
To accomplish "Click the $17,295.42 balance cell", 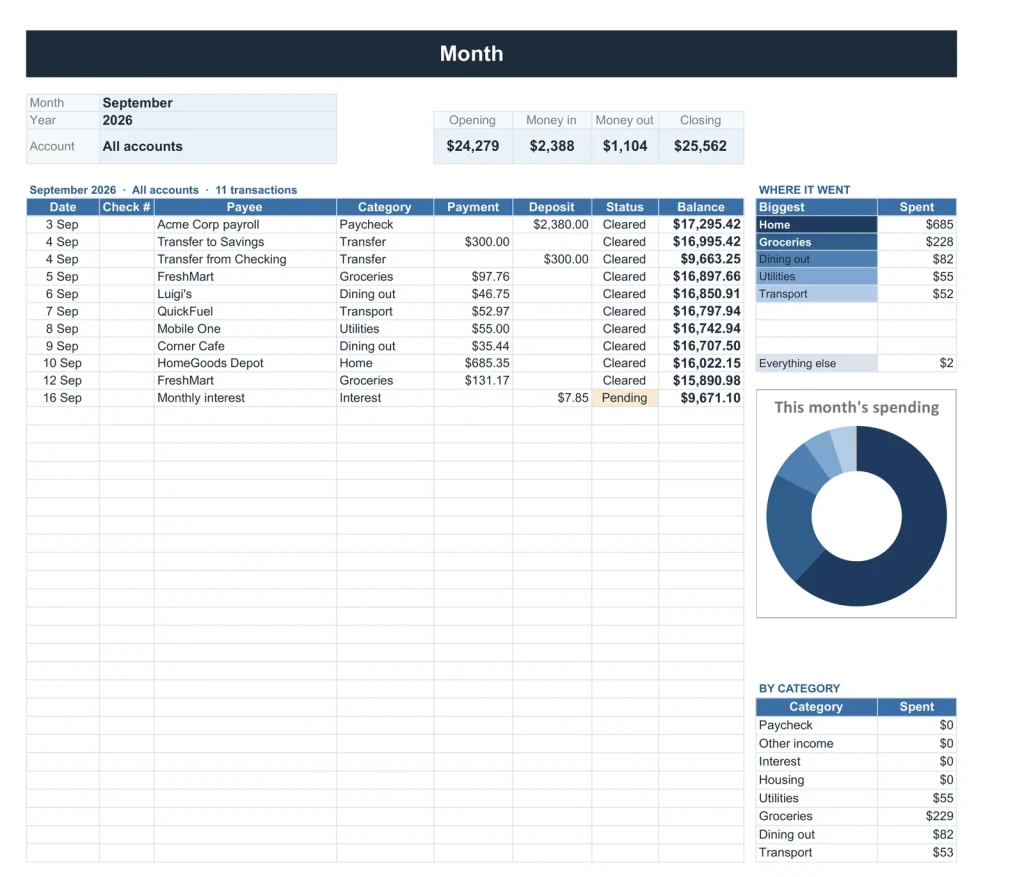I will pos(701,225).
